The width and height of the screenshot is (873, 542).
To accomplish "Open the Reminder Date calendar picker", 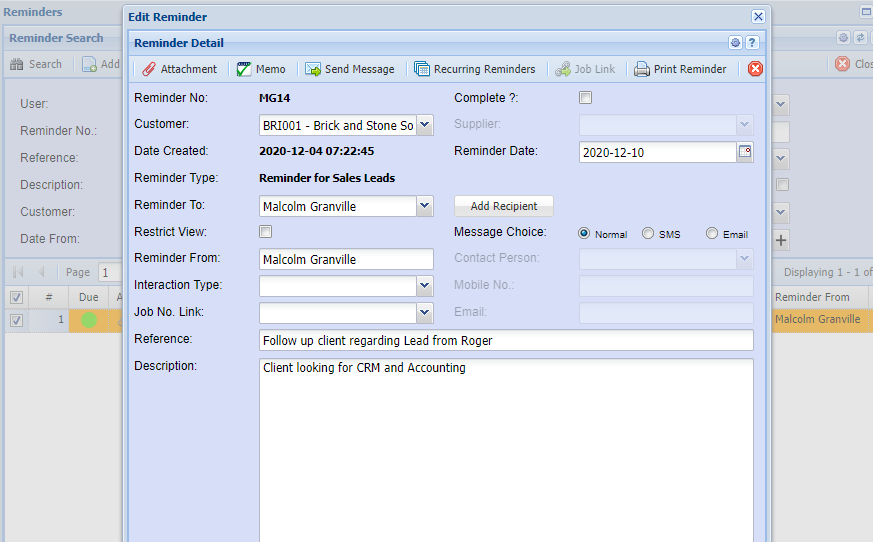I will (x=744, y=152).
